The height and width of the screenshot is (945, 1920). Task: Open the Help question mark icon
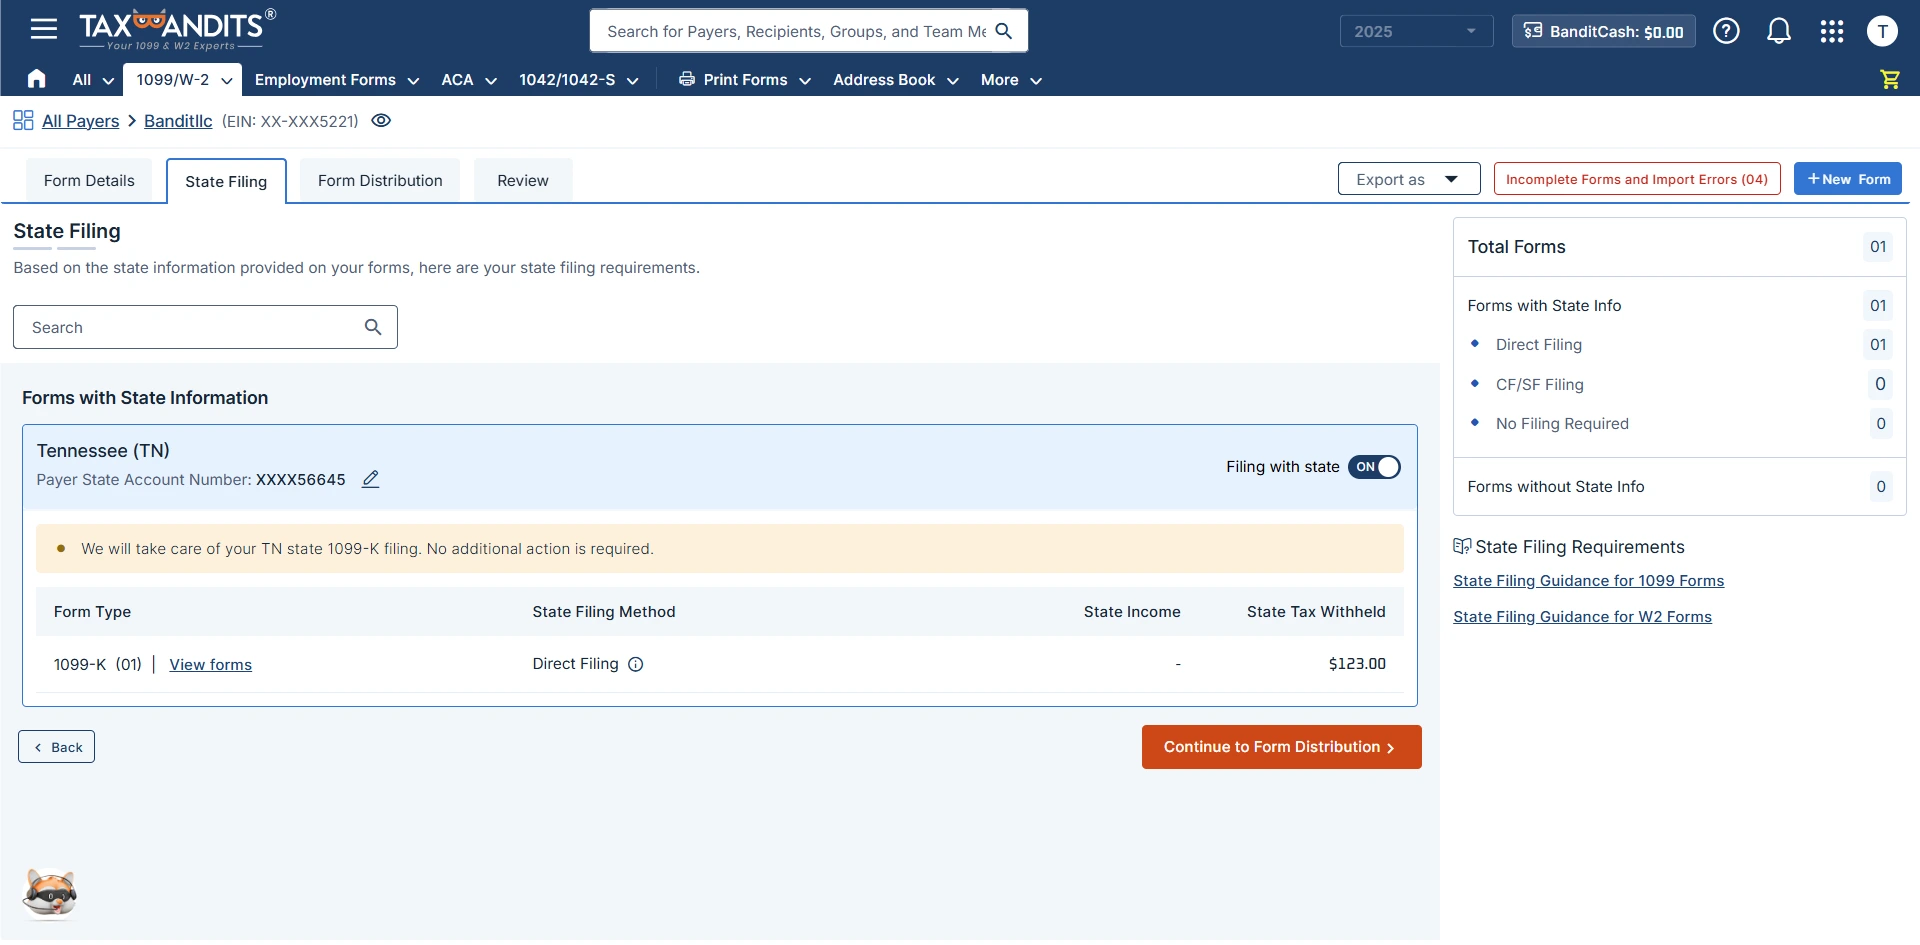pos(1727,30)
